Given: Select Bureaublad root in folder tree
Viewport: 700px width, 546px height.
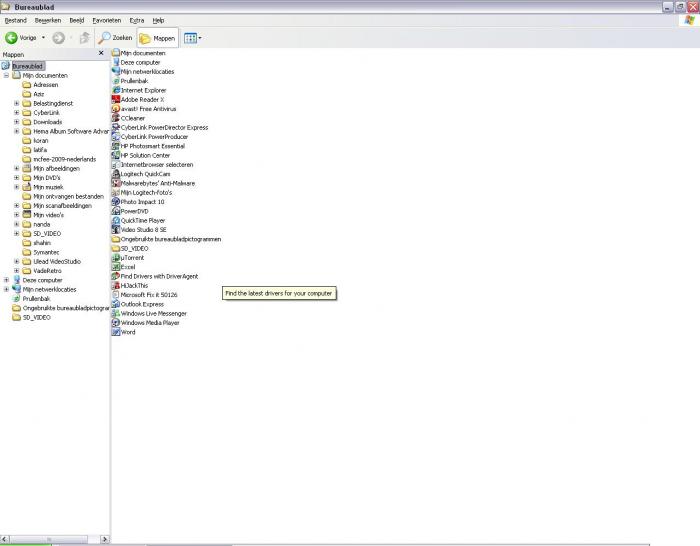Looking at the screenshot, I should point(28,67).
